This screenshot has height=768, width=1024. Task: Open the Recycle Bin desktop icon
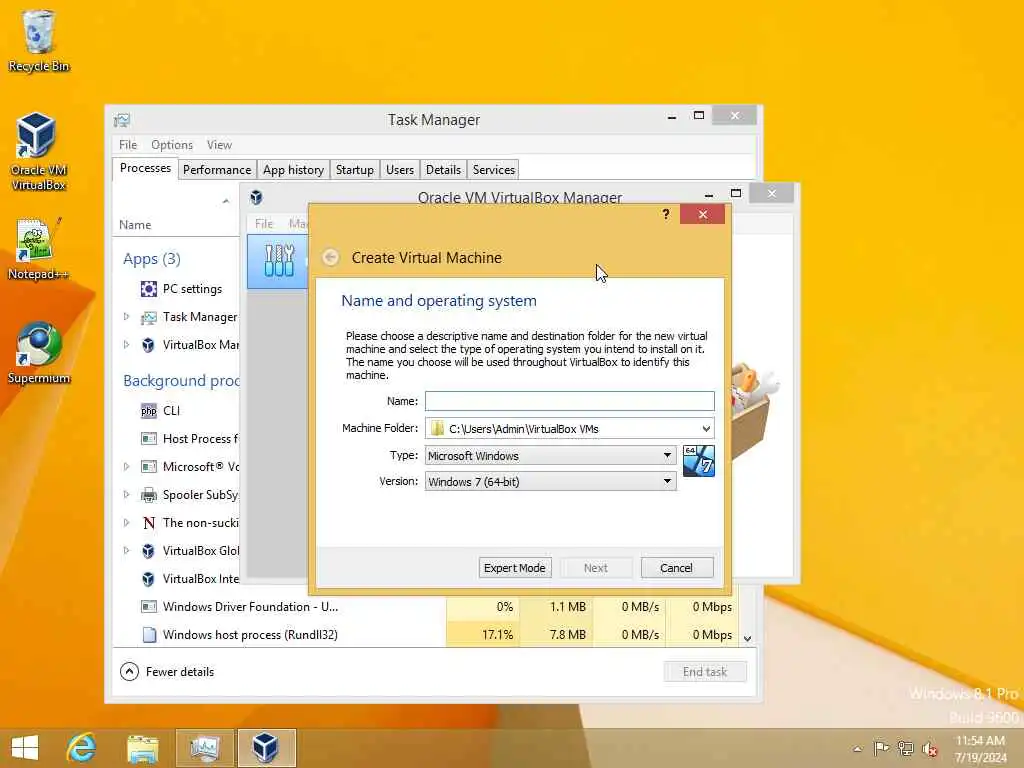(39, 40)
